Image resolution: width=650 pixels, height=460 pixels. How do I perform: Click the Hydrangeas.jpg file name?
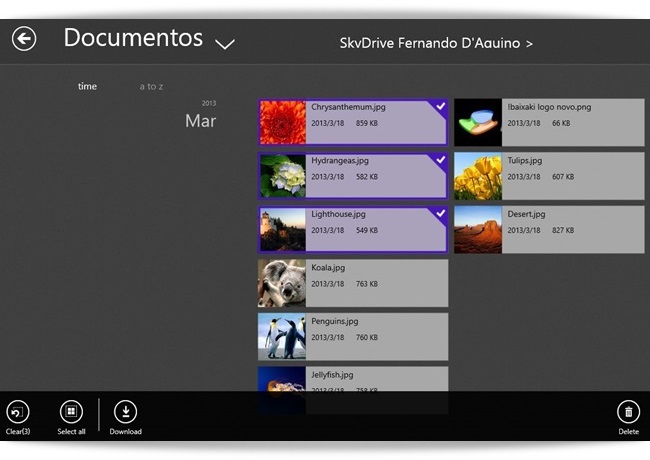pyautogui.click(x=340, y=160)
